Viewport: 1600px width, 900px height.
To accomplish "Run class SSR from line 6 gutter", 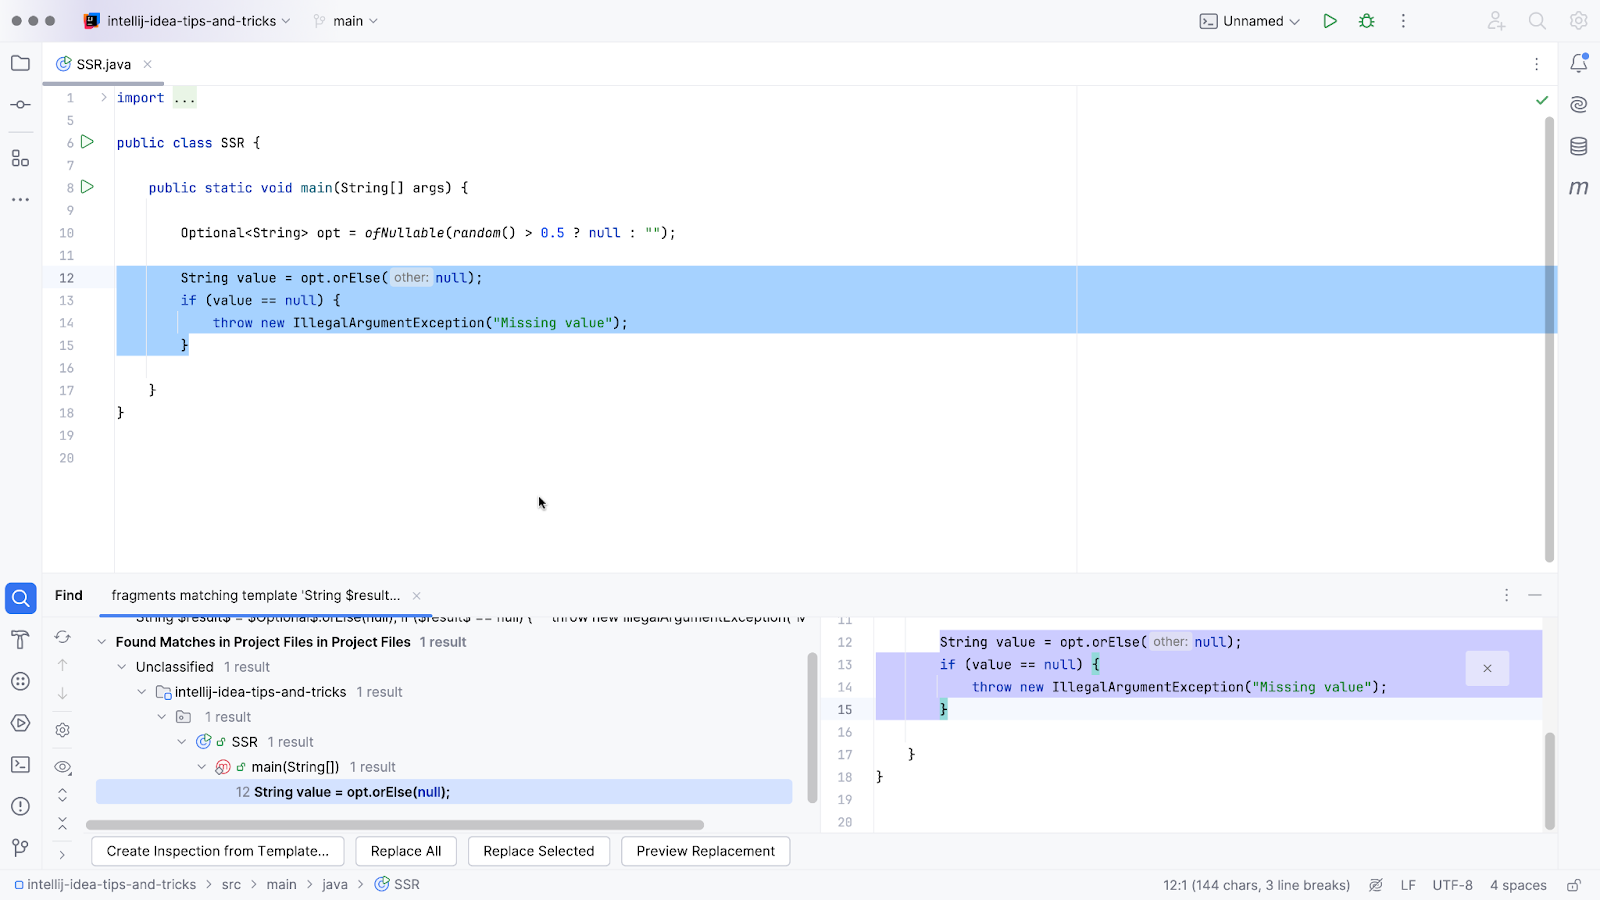I will 88,142.
